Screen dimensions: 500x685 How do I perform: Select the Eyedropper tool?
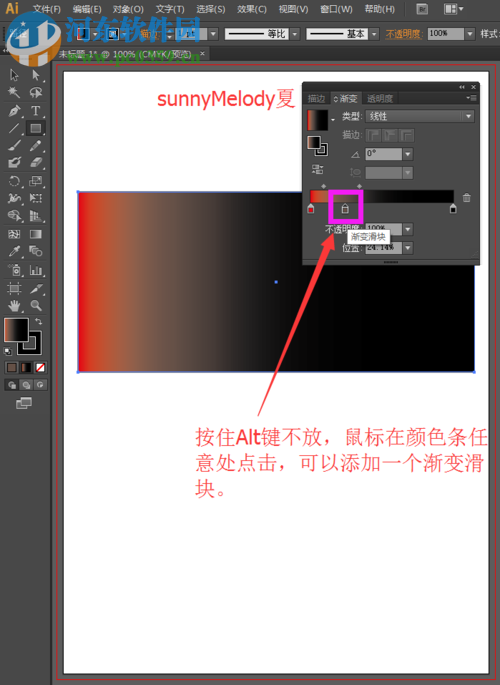coord(14,251)
